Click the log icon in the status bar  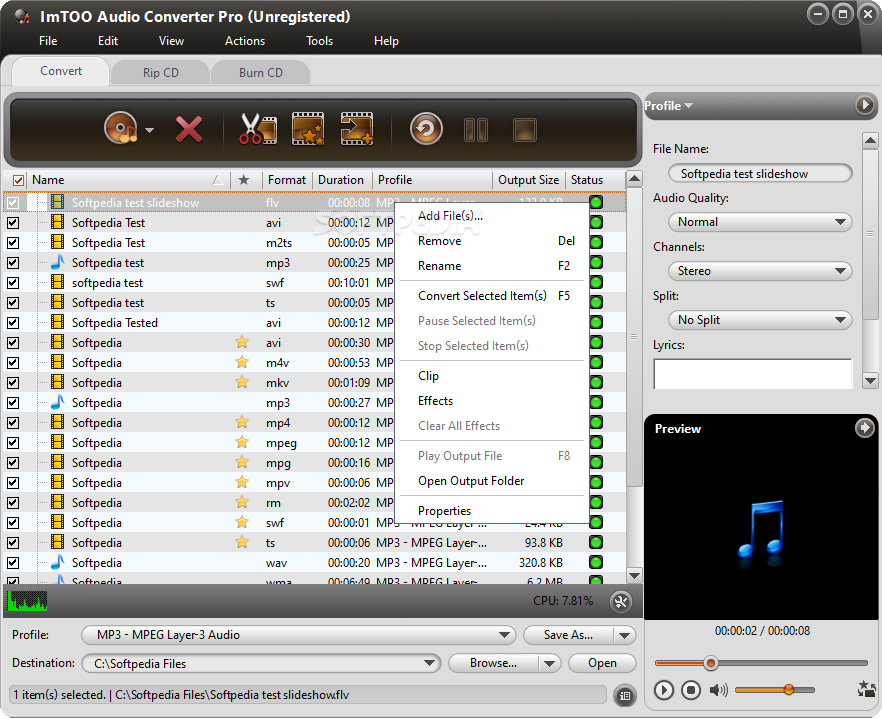coord(624,695)
